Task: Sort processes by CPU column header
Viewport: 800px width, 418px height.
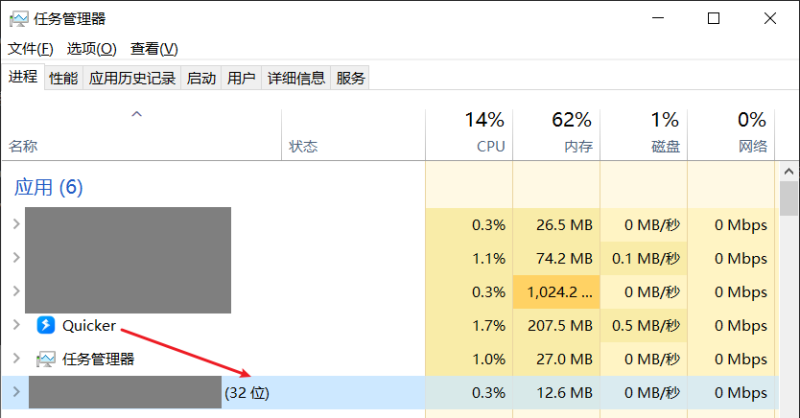Action: coord(490,146)
